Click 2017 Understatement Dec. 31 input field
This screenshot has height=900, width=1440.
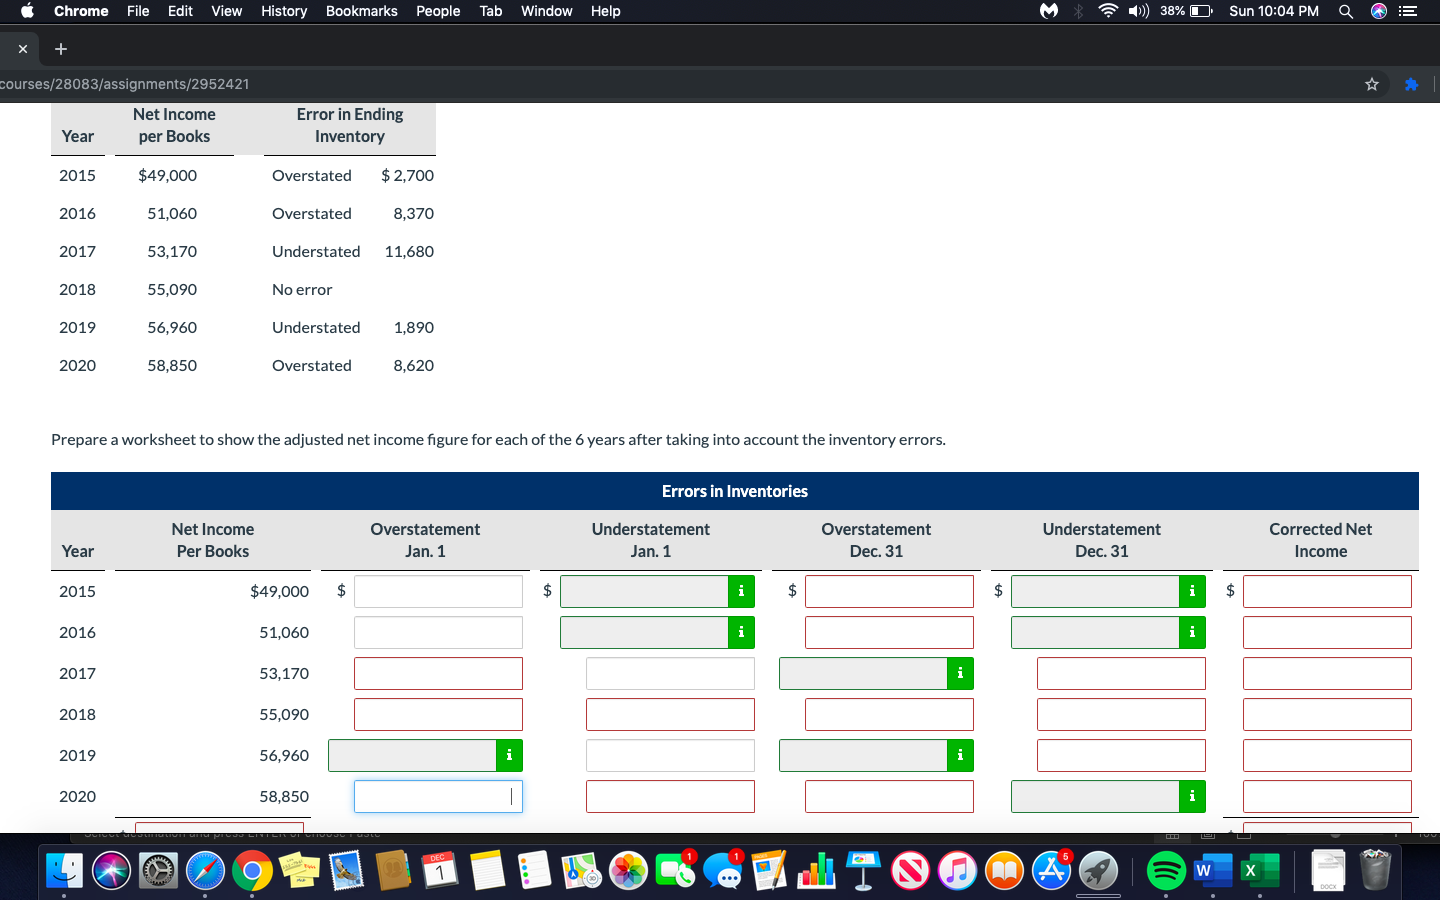click(1121, 673)
